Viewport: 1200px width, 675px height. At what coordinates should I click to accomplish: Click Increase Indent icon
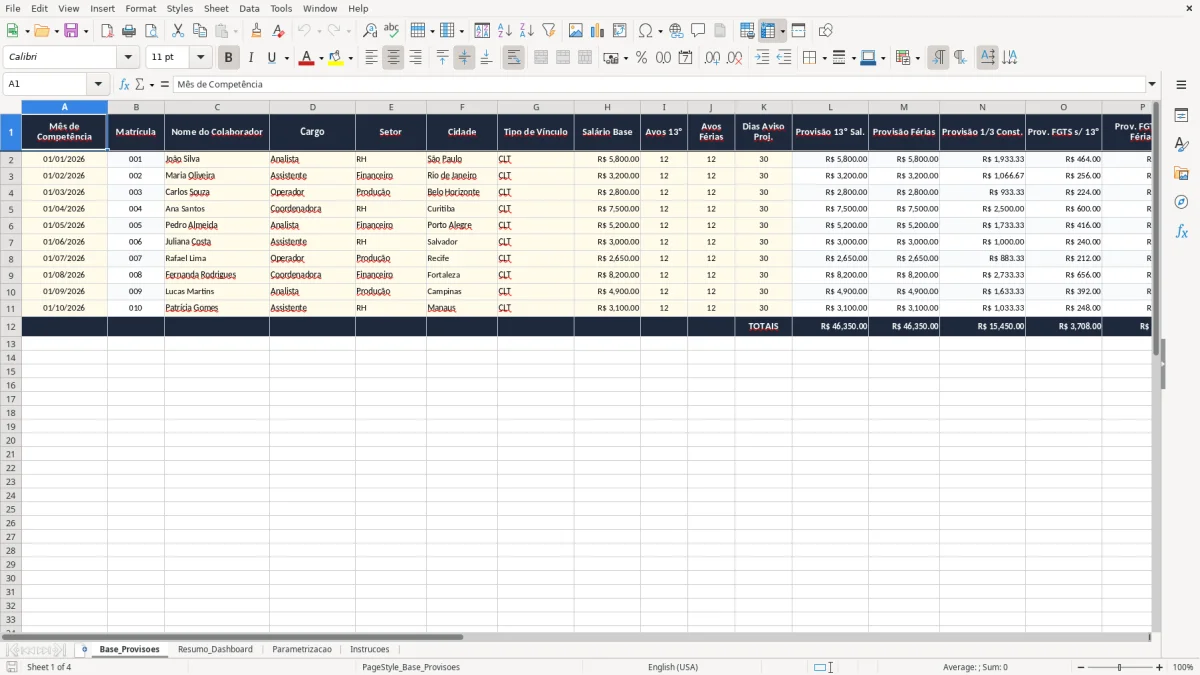coord(762,58)
